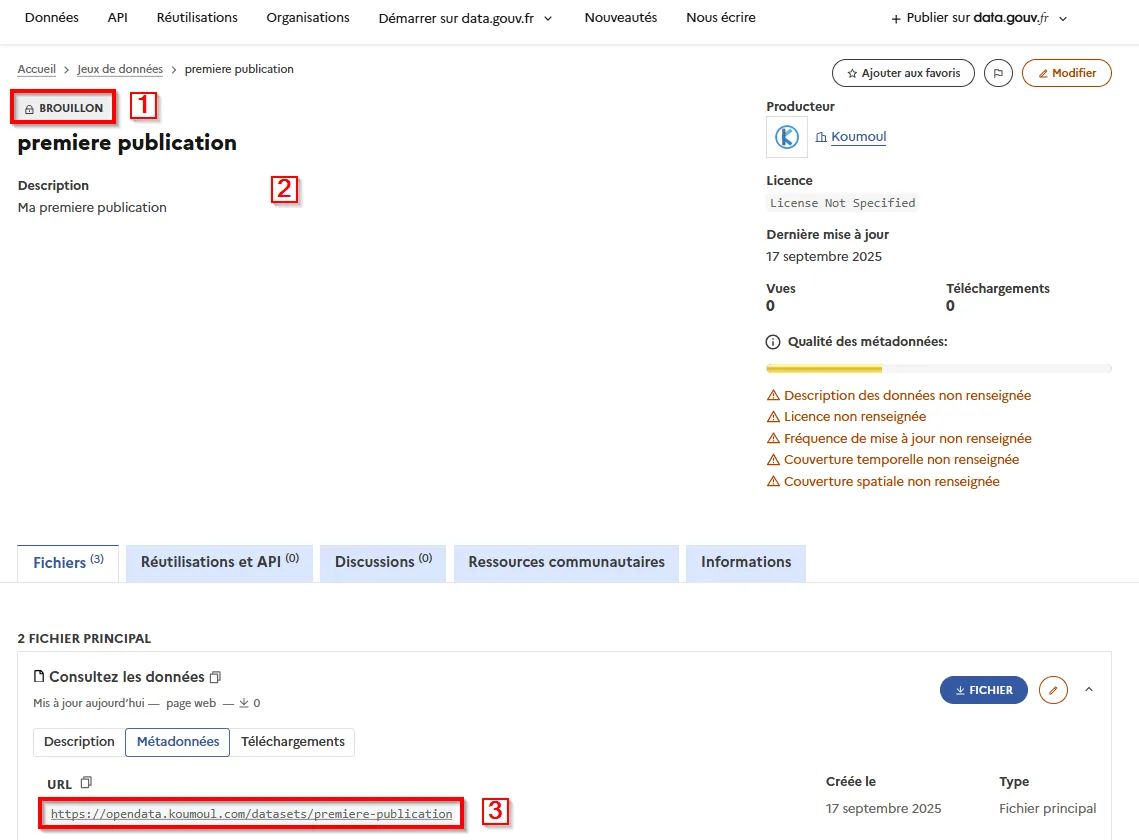
Task: Click Ajouter aux favoris button
Action: [903, 73]
